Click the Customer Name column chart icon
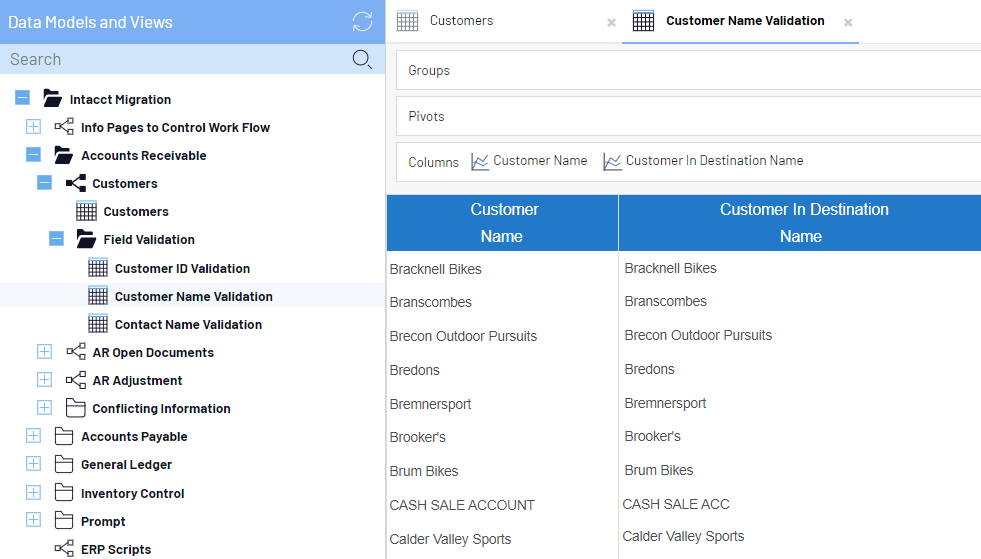Screen dimensions: 981x559 pos(480,161)
